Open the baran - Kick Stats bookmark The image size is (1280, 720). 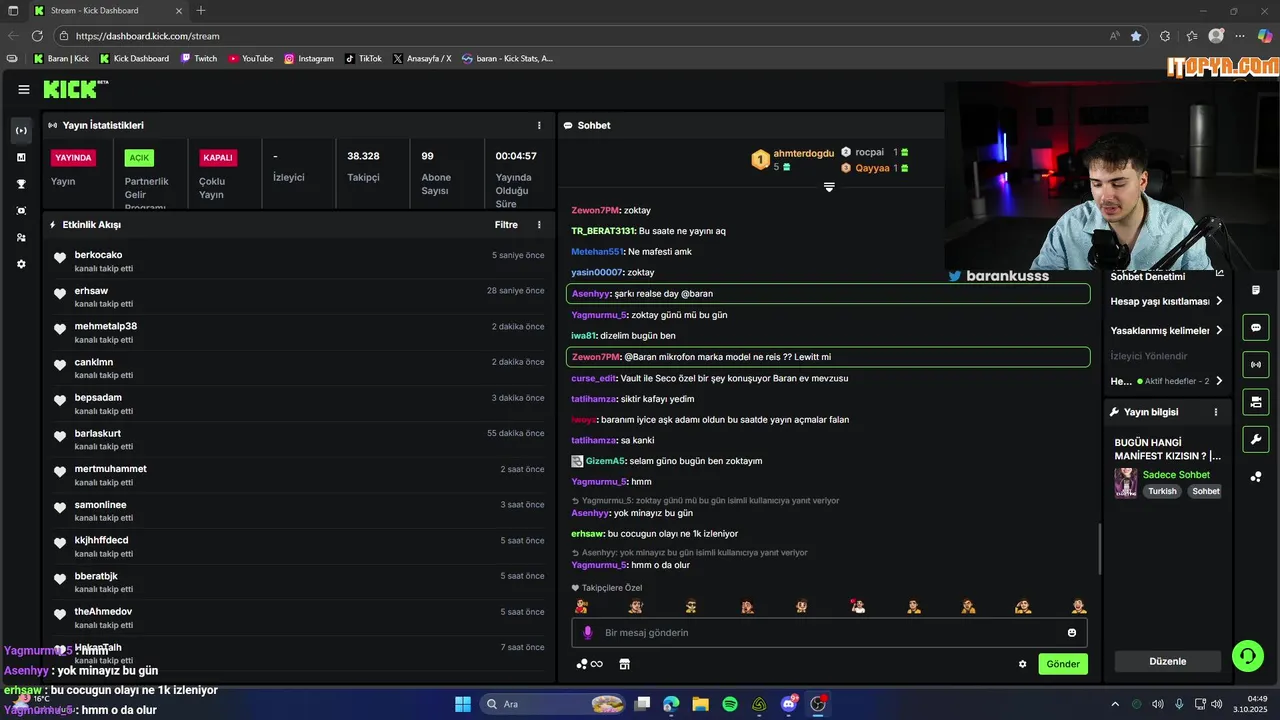click(507, 58)
